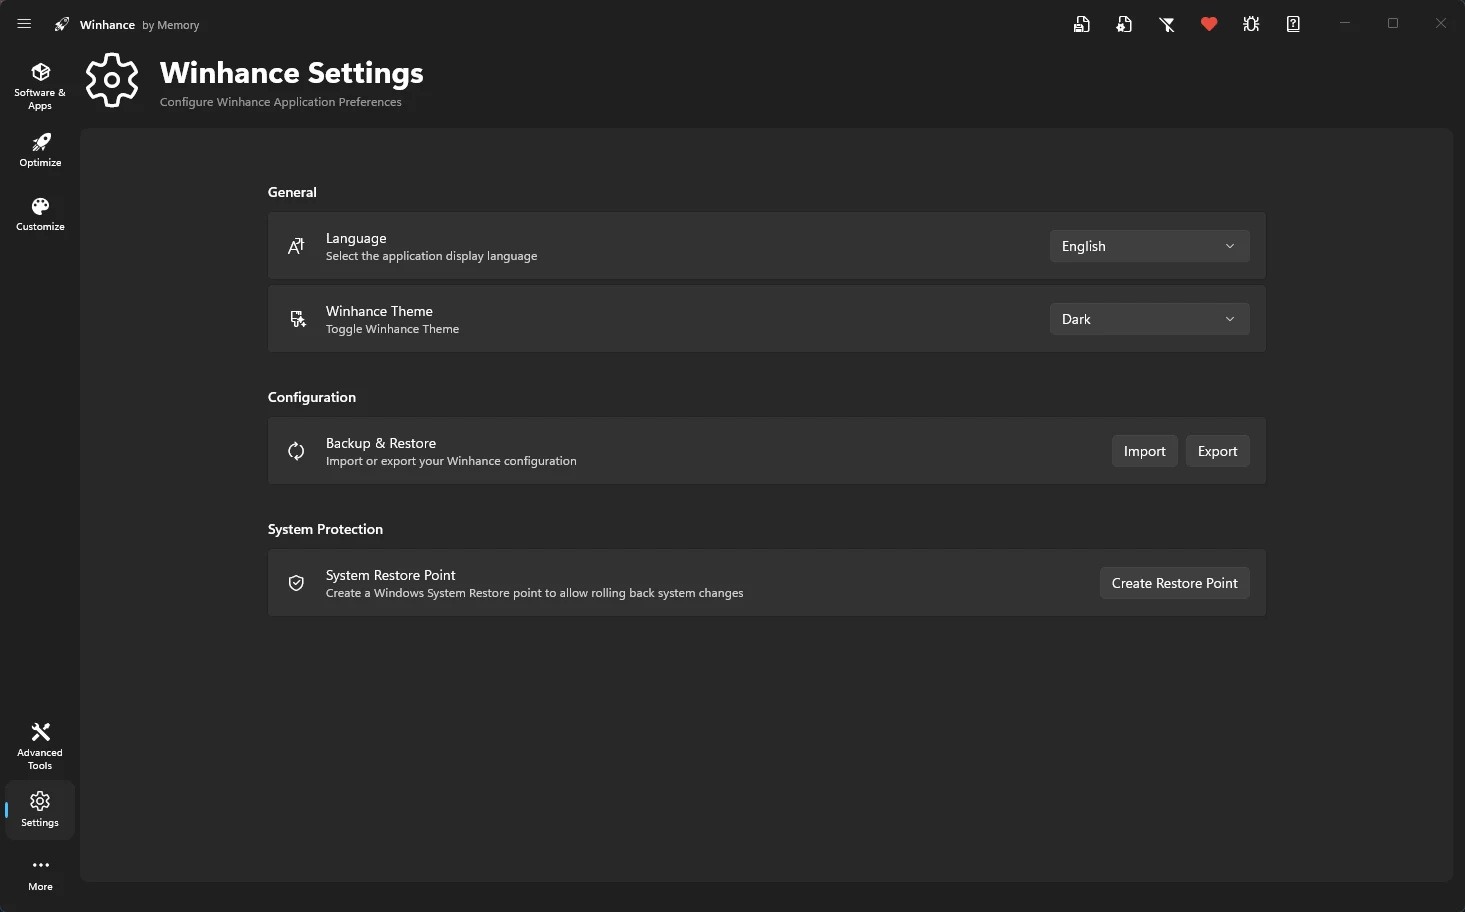Viewport: 1465px width, 912px height.
Task: Click the Winhance Theme paint icon
Action: pyautogui.click(x=297, y=319)
